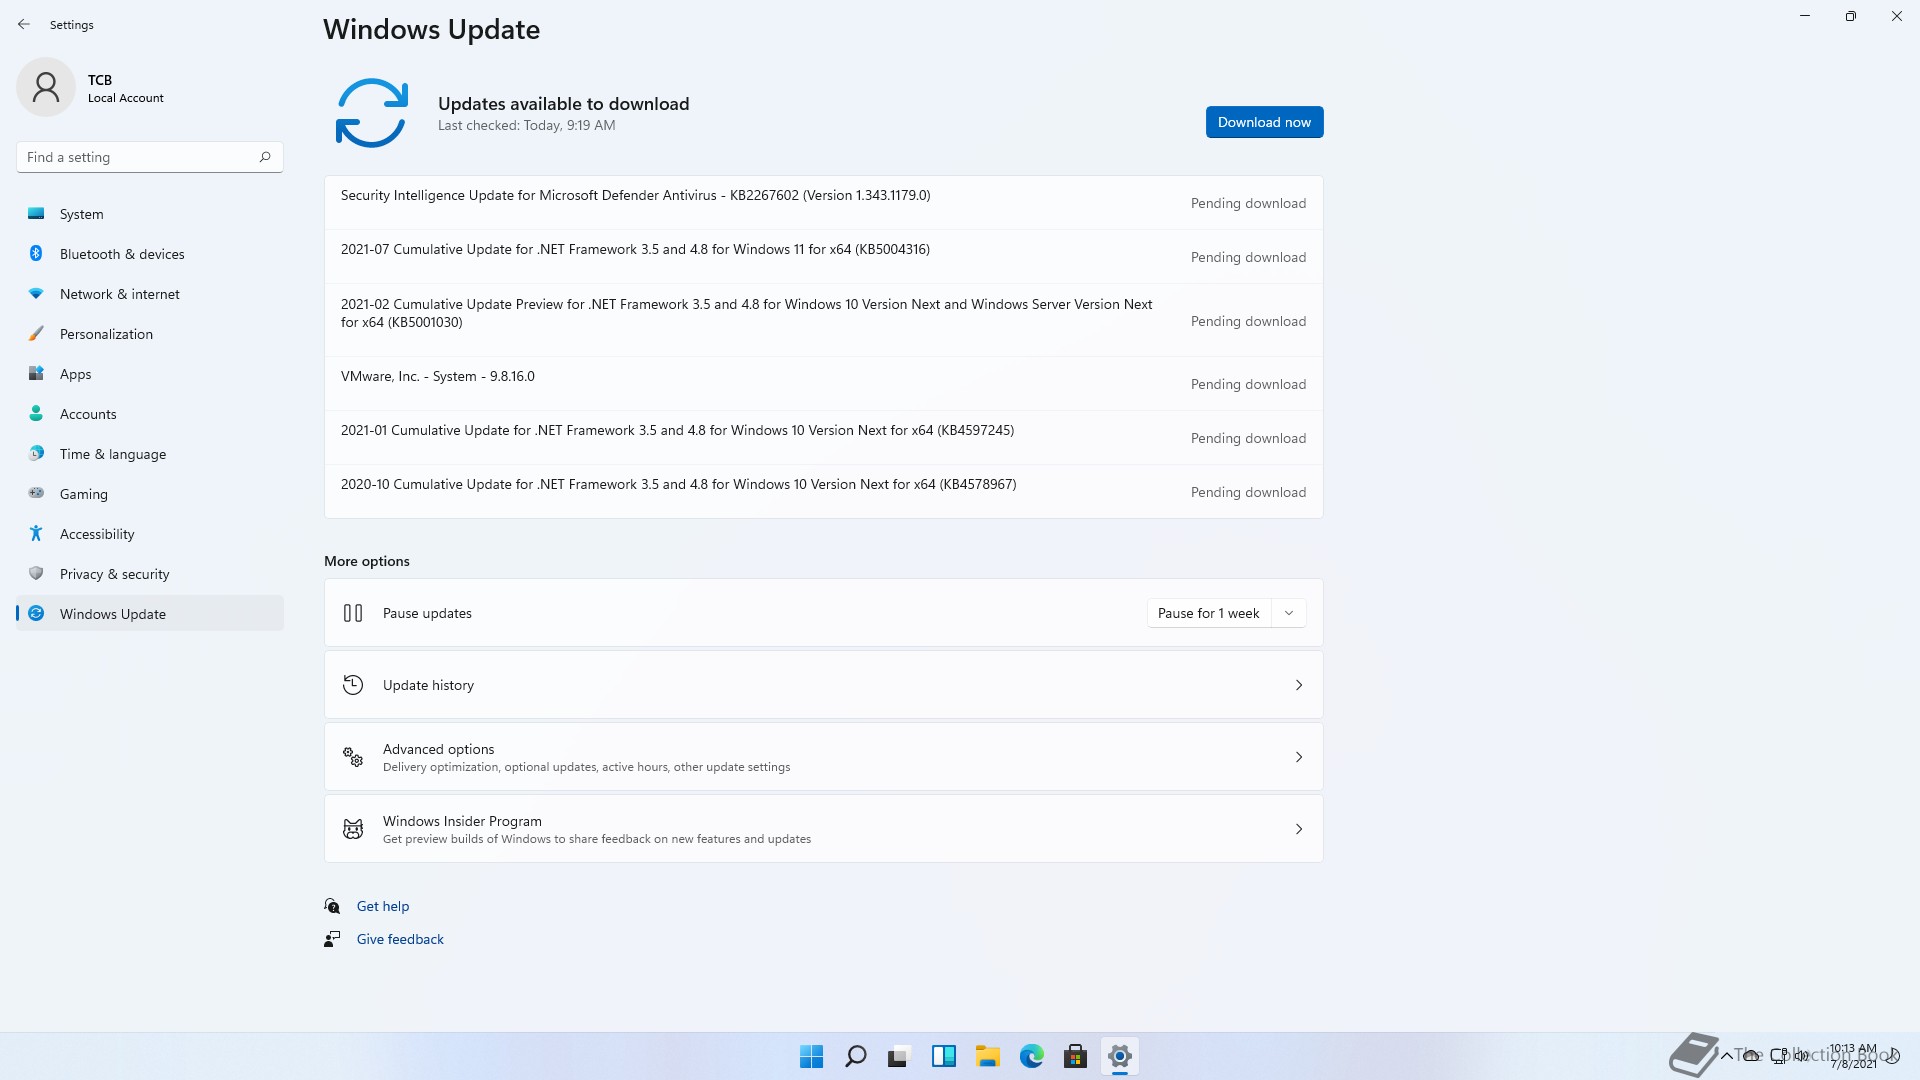Open the Start menu from taskbar
The width and height of the screenshot is (1920, 1080).
(811, 1056)
